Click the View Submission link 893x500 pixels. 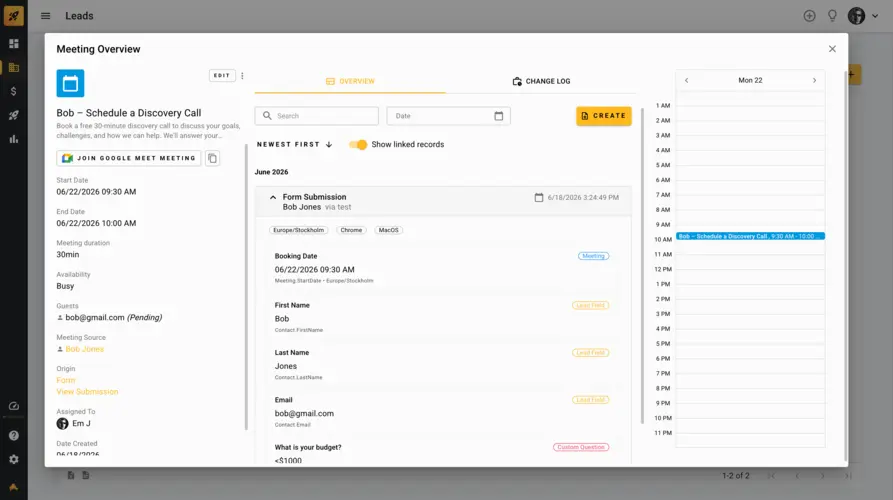(x=87, y=392)
